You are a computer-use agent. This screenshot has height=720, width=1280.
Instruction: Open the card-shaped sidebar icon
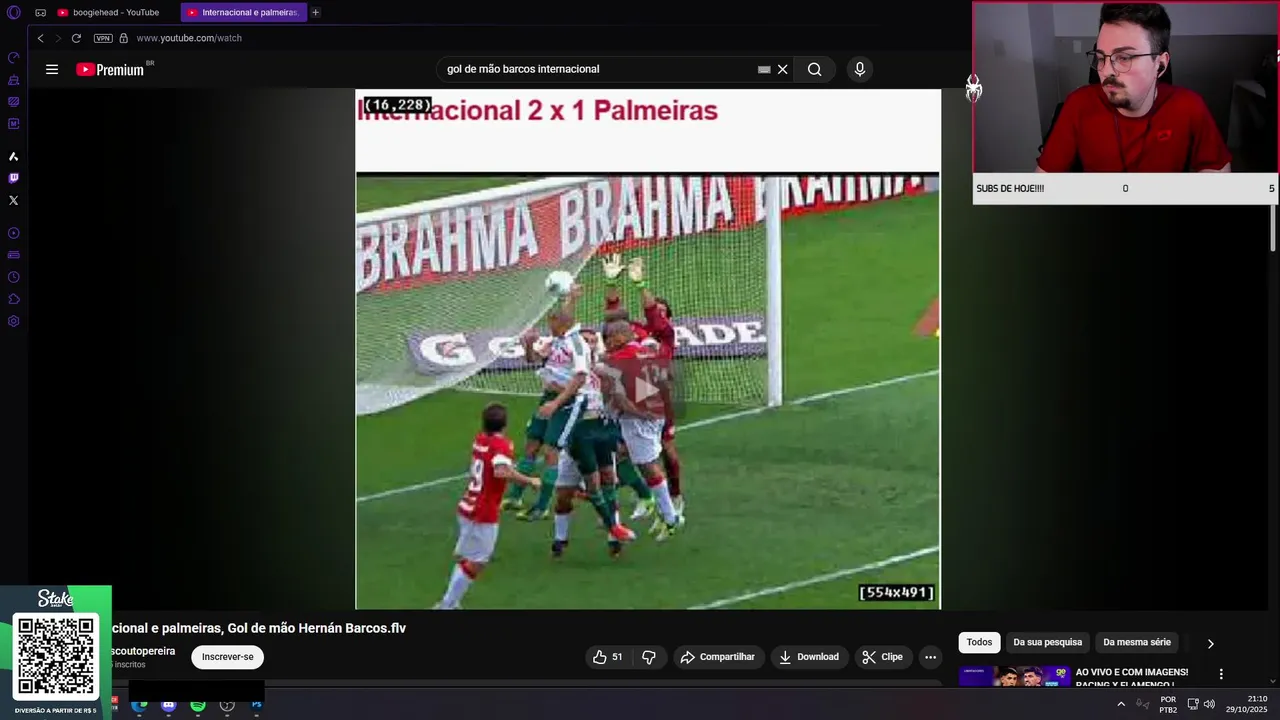point(14,255)
